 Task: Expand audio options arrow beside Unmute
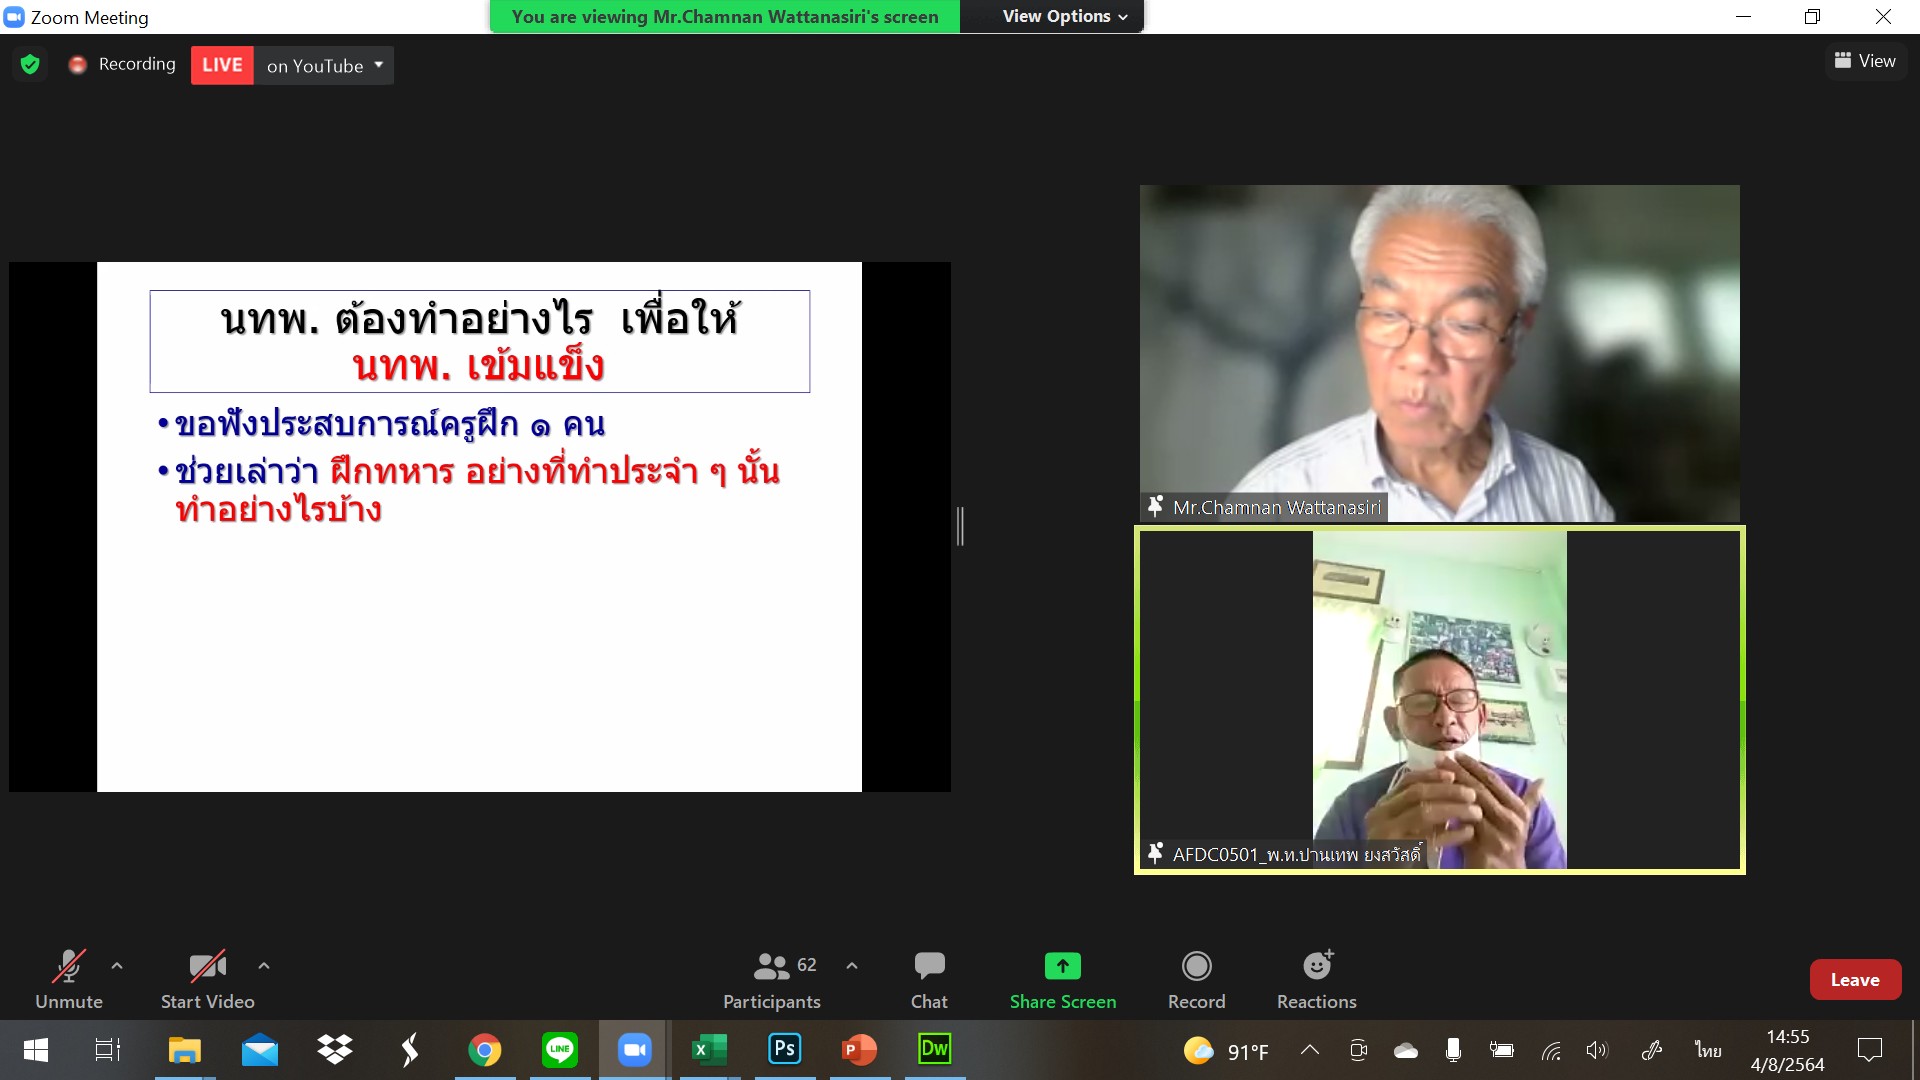point(117,966)
